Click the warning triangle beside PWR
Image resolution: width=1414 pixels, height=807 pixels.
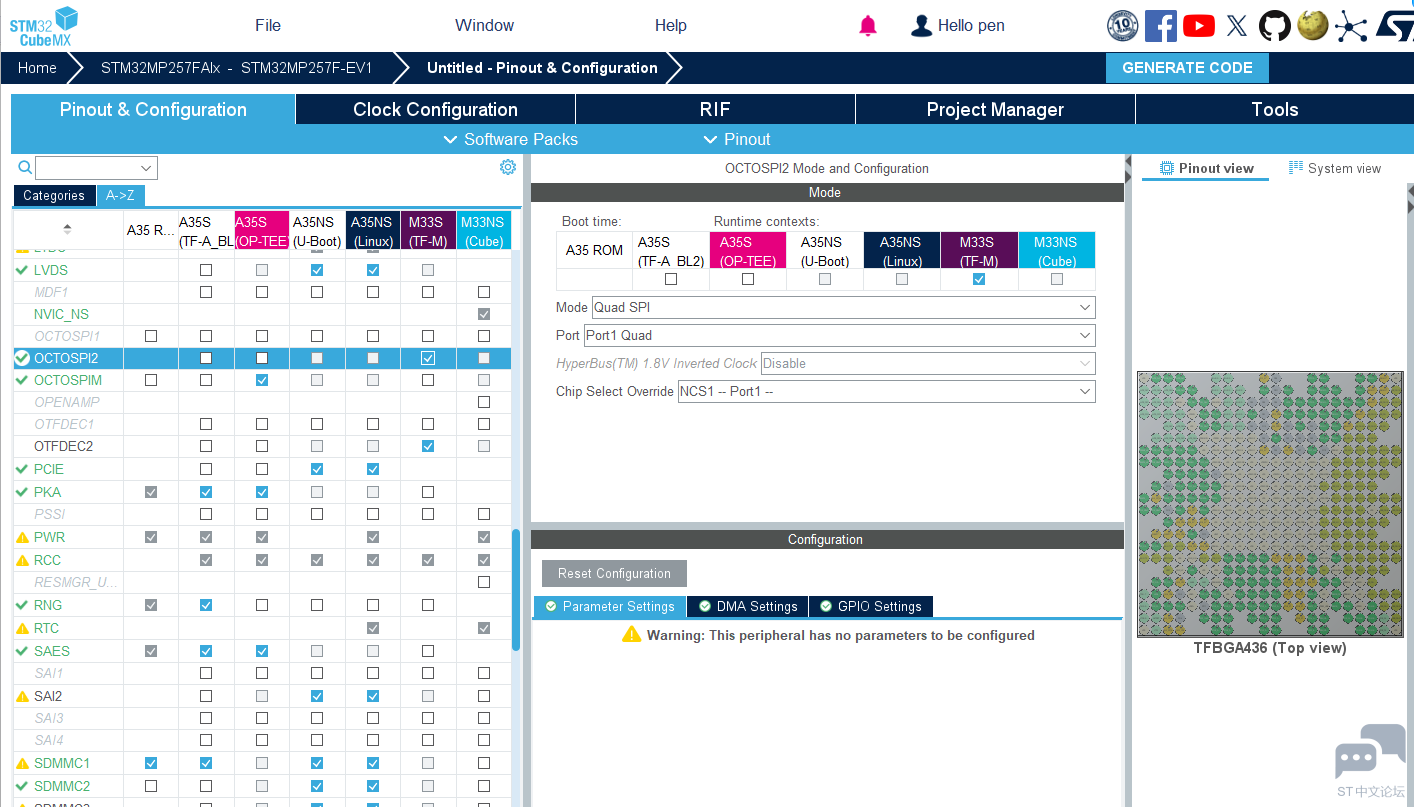click(x=22, y=537)
